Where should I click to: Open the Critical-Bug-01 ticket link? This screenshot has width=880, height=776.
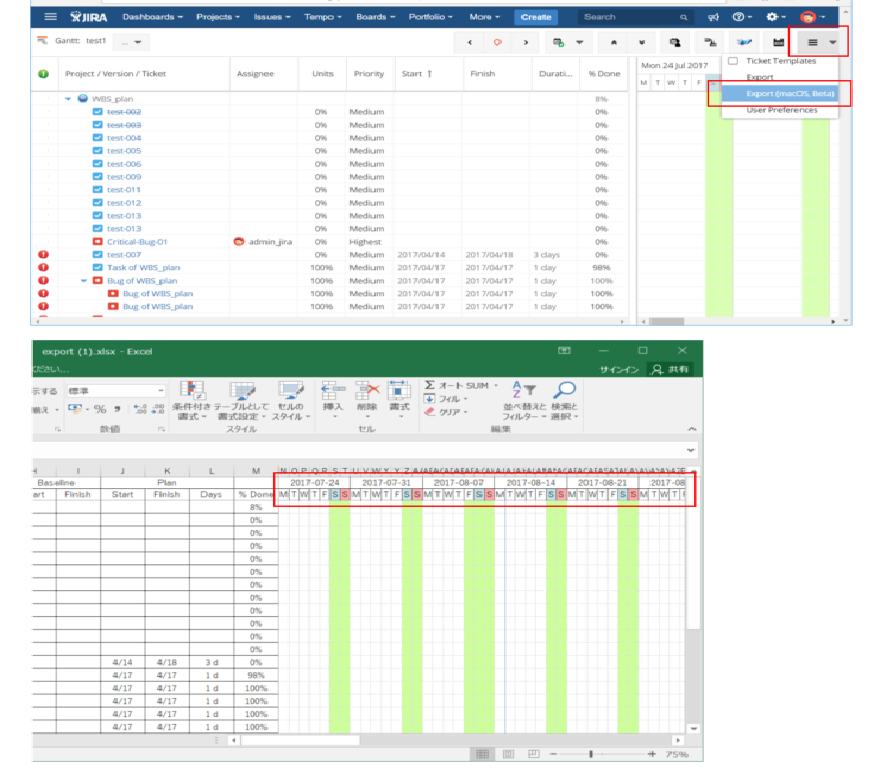coord(137,242)
